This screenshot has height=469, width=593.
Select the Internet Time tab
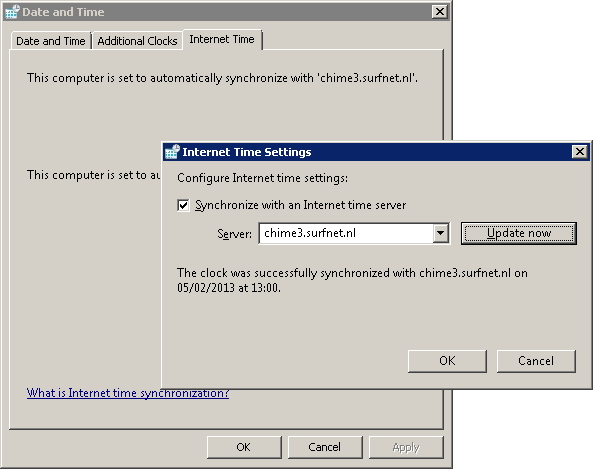click(222, 39)
